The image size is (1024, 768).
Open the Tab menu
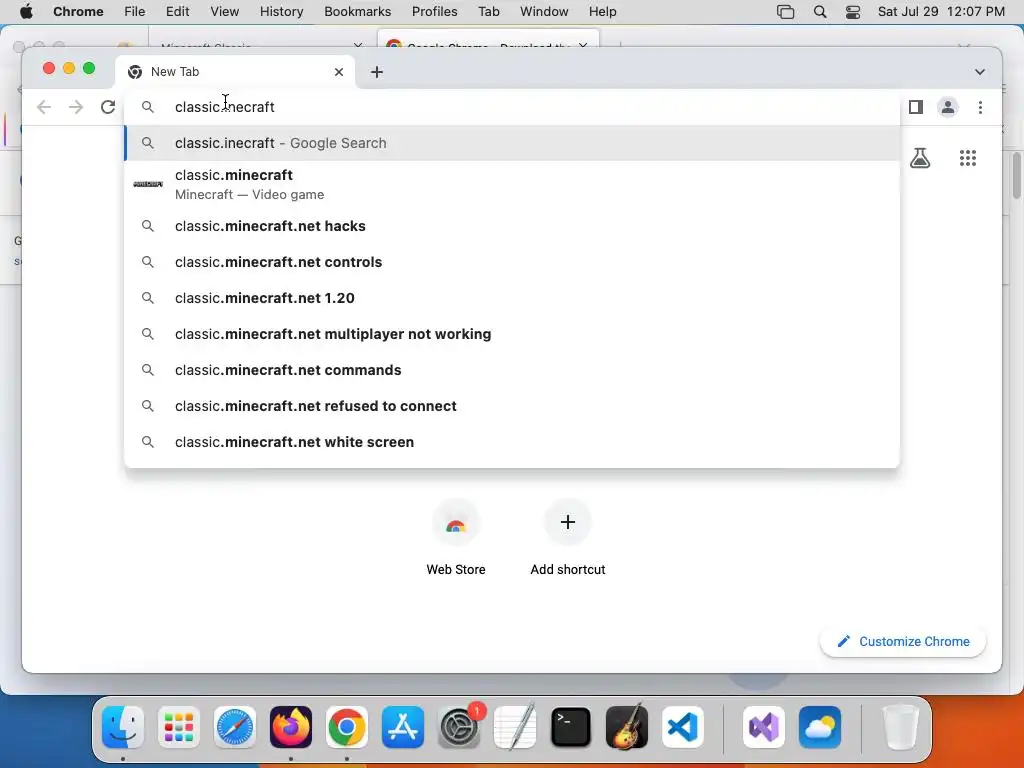click(x=488, y=12)
